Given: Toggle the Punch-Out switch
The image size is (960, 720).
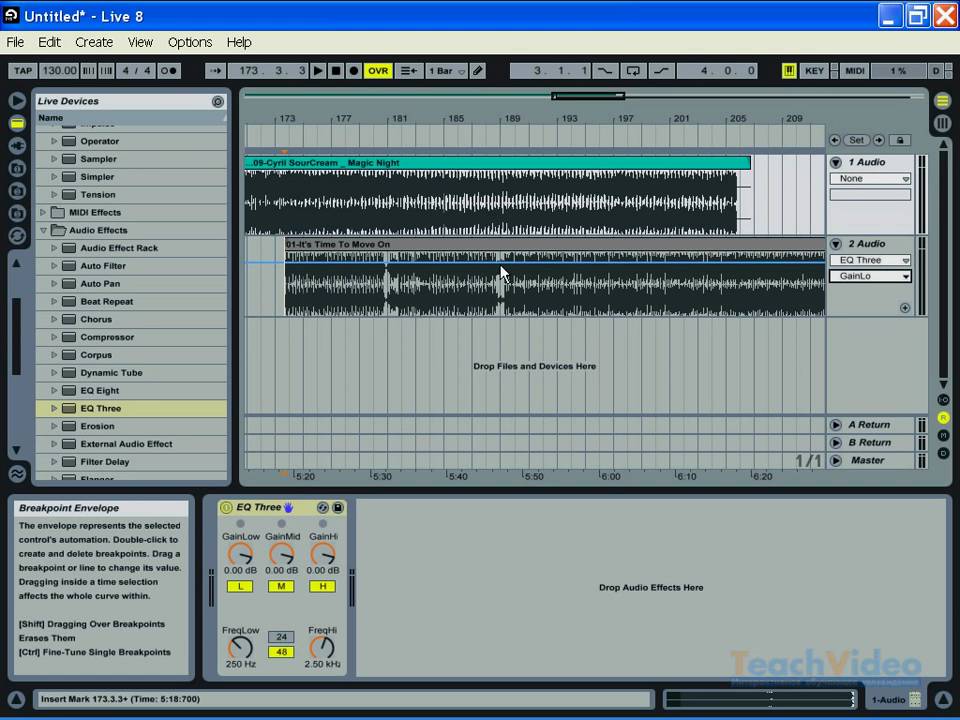Looking at the screenshot, I should pyautogui.click(x=661, y=71).
